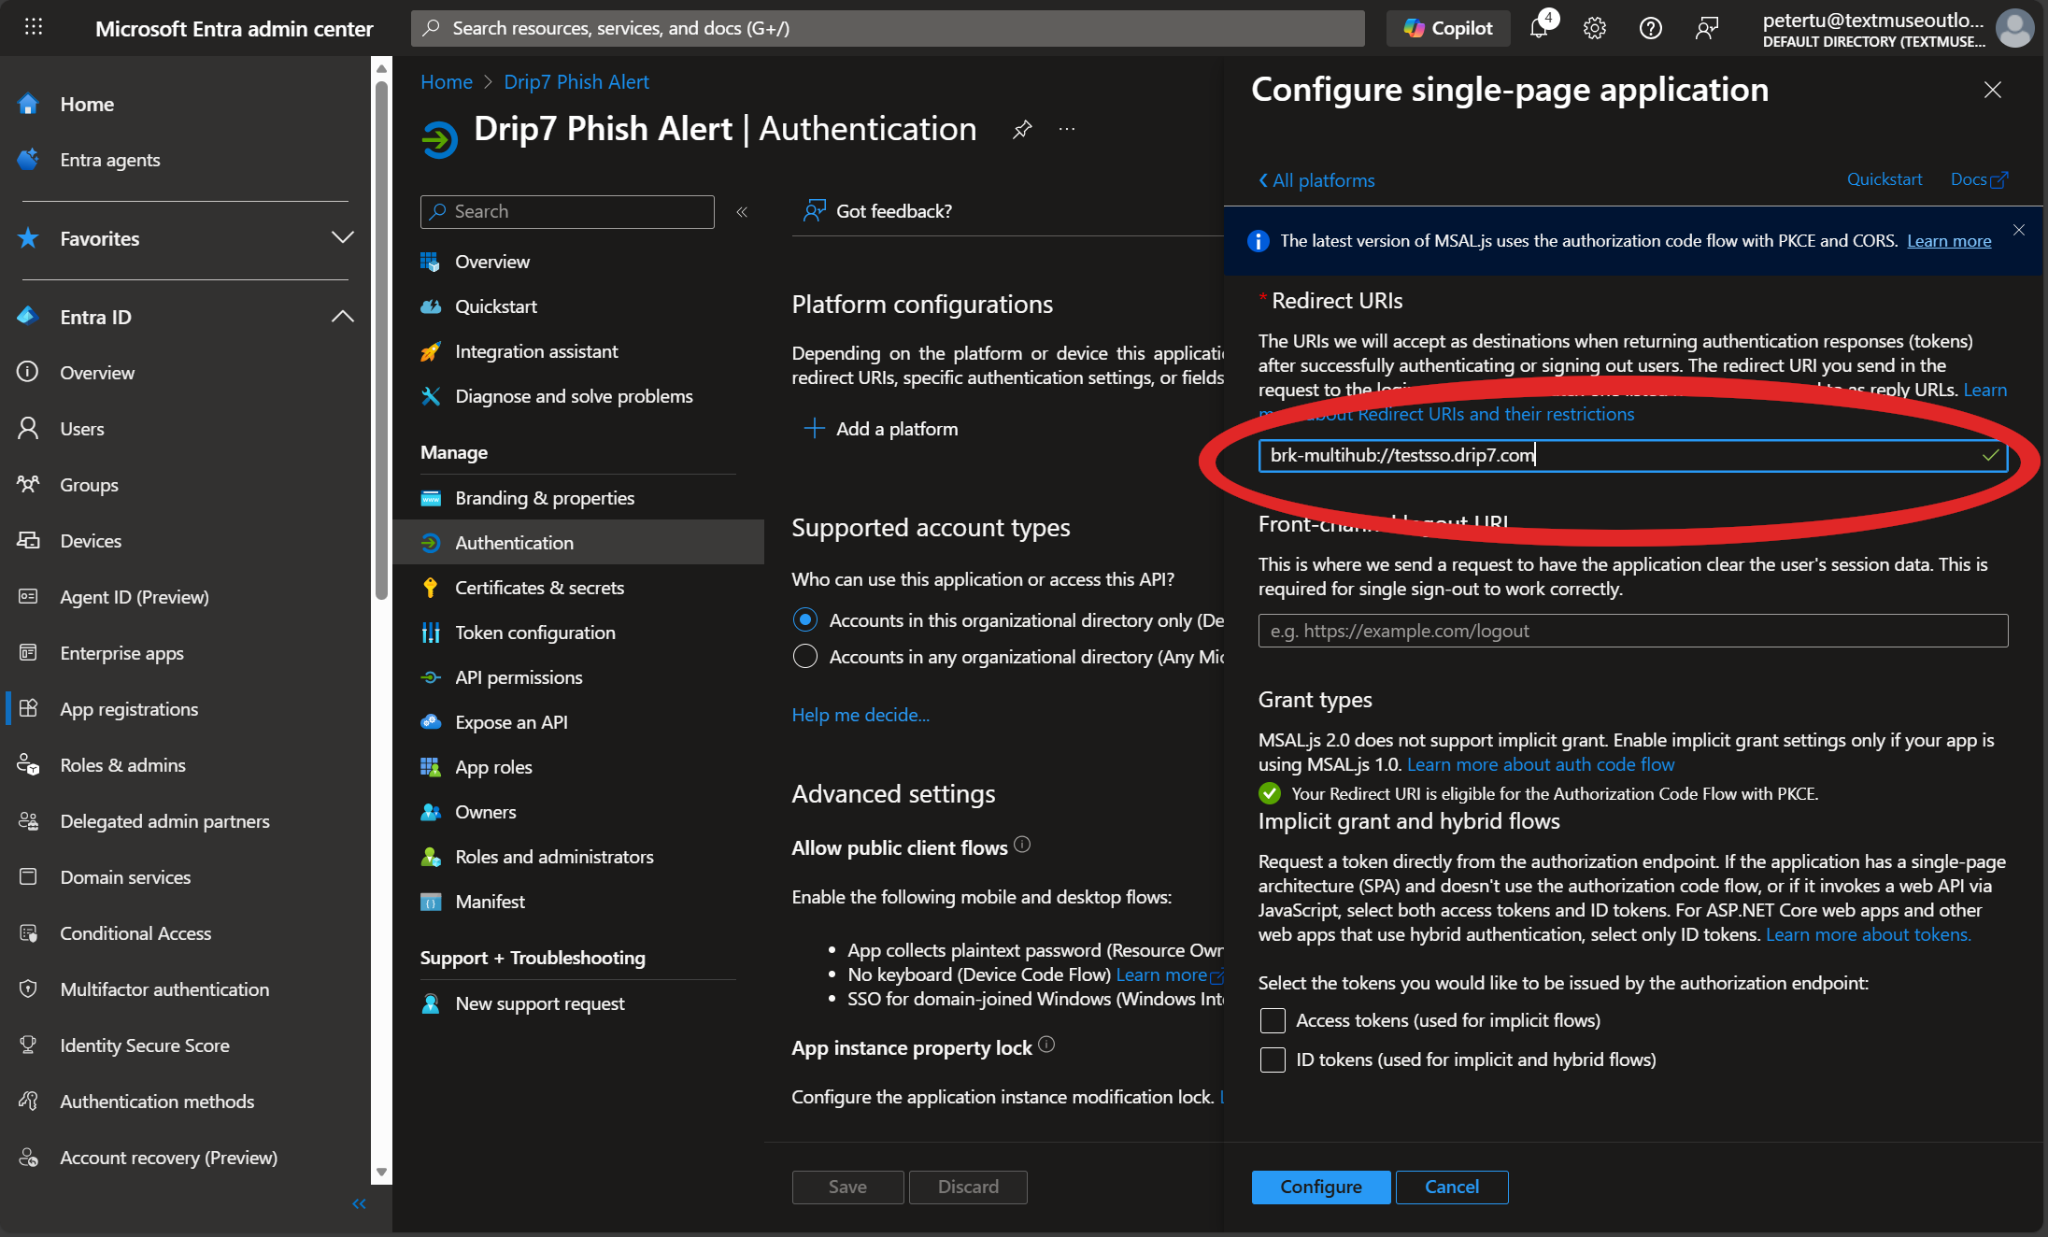Open Branding & properties
This screenshot has height=1237, width=2048.
pos(545,498)
